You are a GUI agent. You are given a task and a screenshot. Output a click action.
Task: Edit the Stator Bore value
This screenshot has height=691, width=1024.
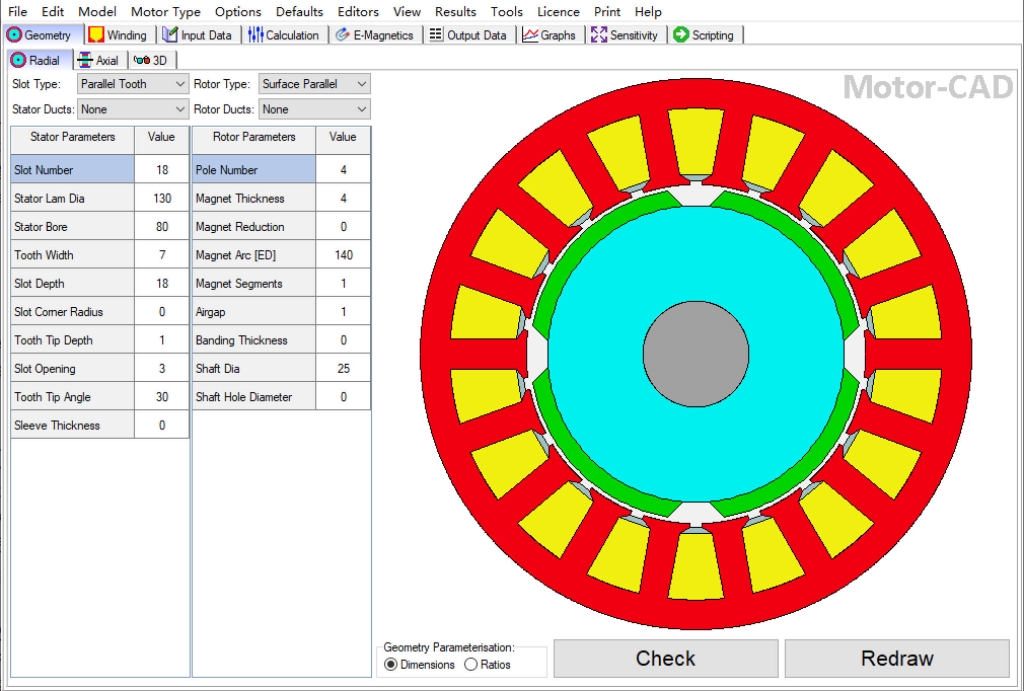[162, 227]
